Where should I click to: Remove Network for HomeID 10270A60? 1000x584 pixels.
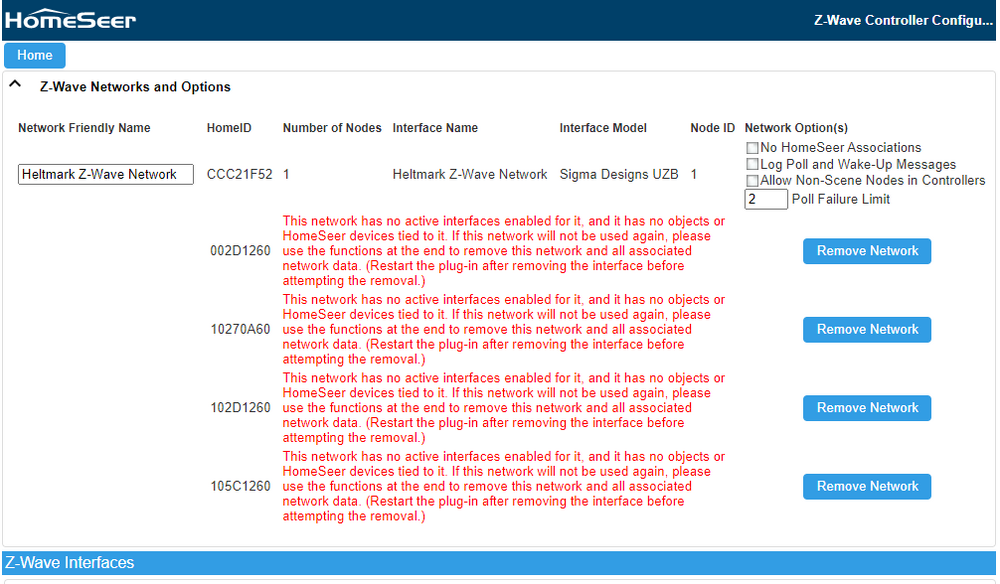coord(867,330)
